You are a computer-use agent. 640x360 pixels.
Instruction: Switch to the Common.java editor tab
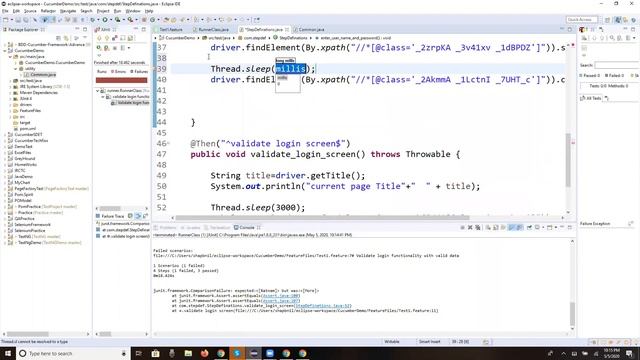[x=311, y=29]
